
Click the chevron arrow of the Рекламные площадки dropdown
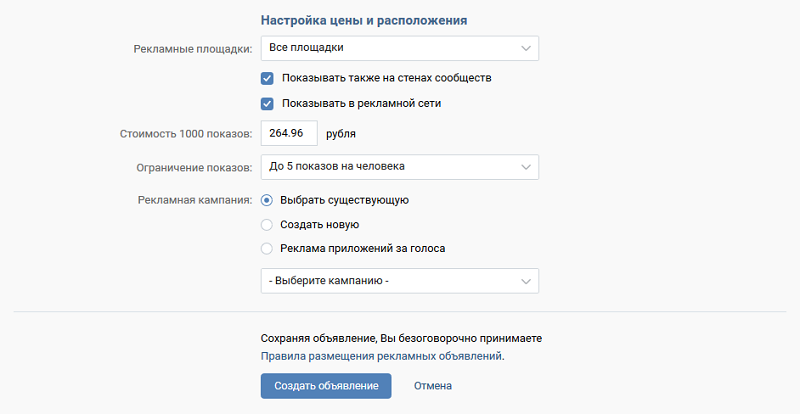click(x=526, y=48)
